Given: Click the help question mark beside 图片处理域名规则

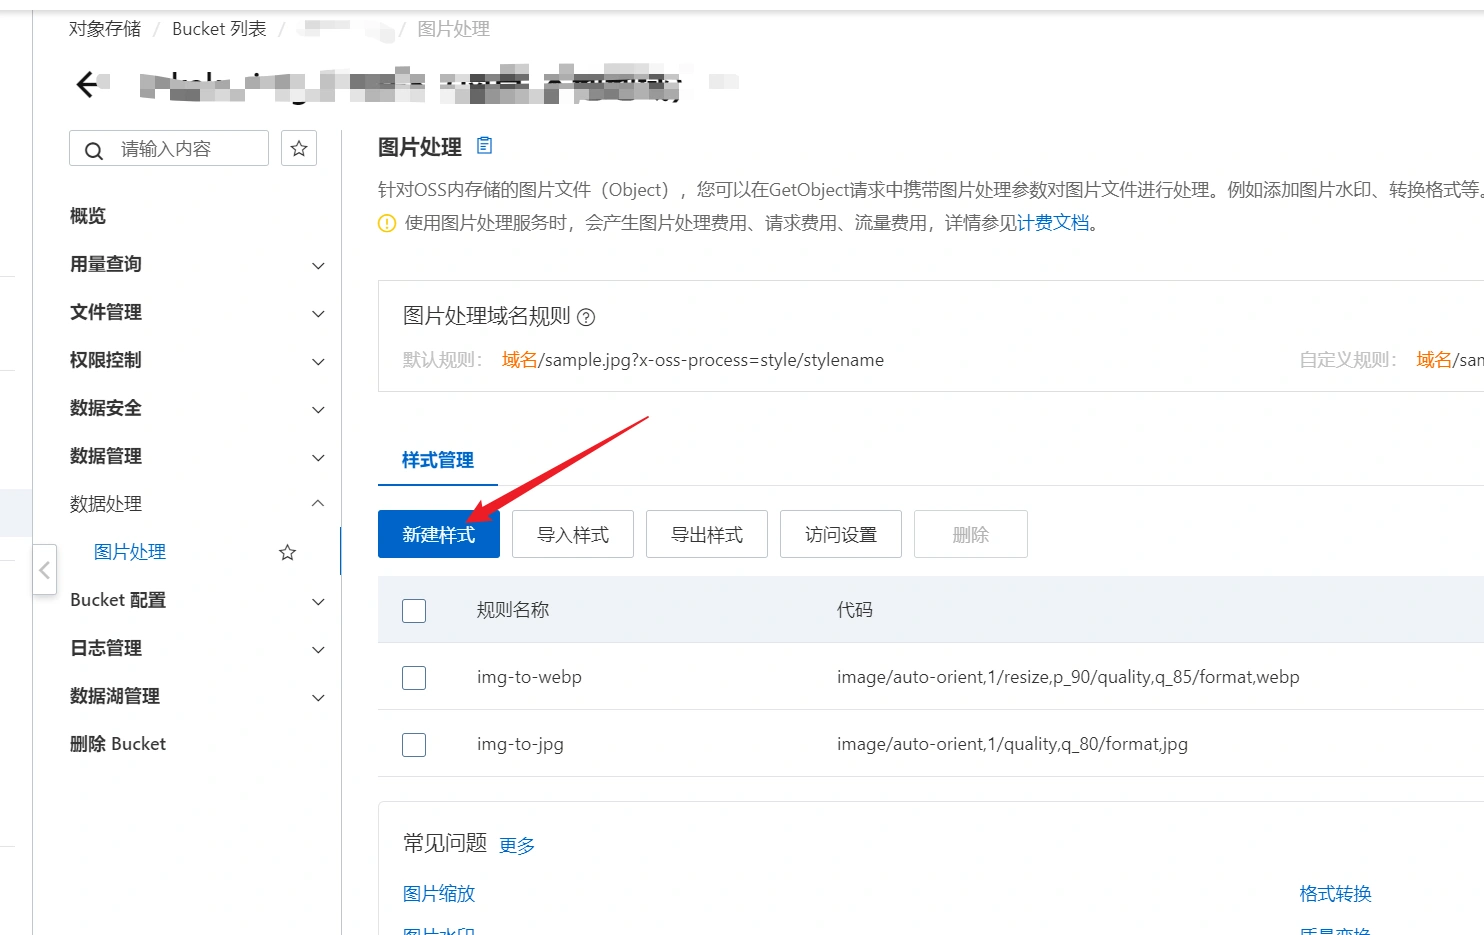Looking at the screenshot, I should point(586,317).
